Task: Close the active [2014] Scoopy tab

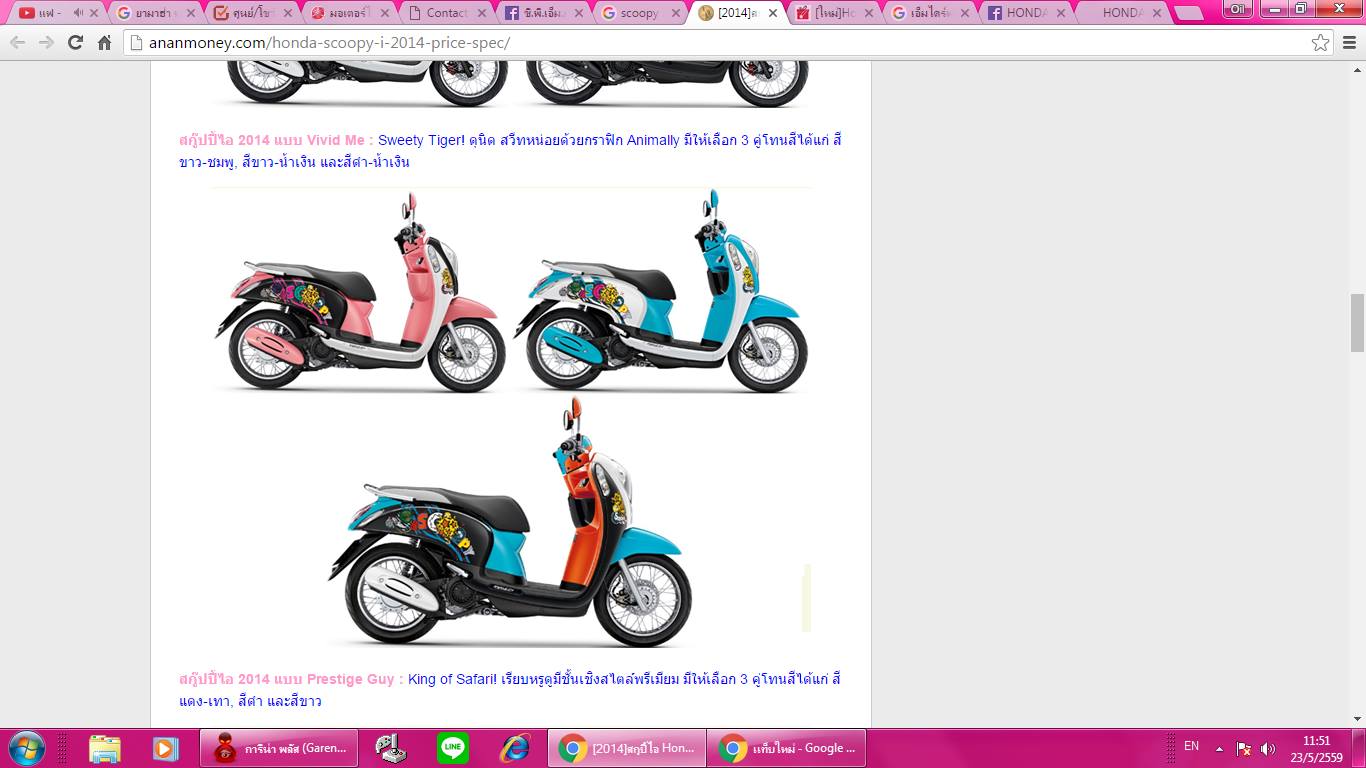Action: click(771, 13)
